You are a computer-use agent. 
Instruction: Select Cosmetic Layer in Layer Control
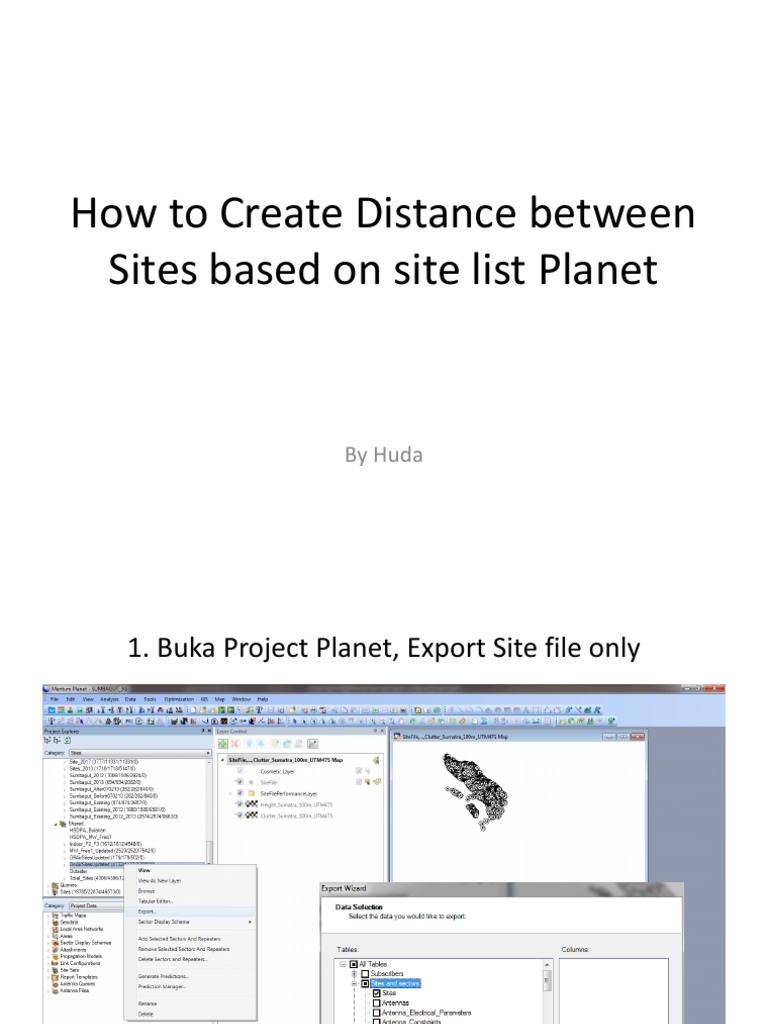278,771
